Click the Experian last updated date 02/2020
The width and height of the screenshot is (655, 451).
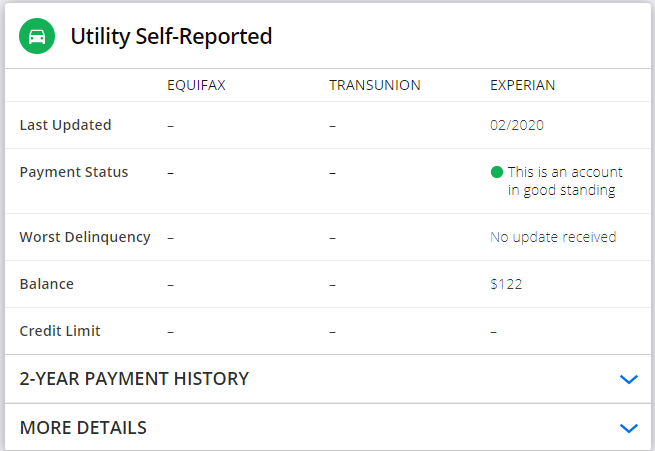tap(517, 125)
